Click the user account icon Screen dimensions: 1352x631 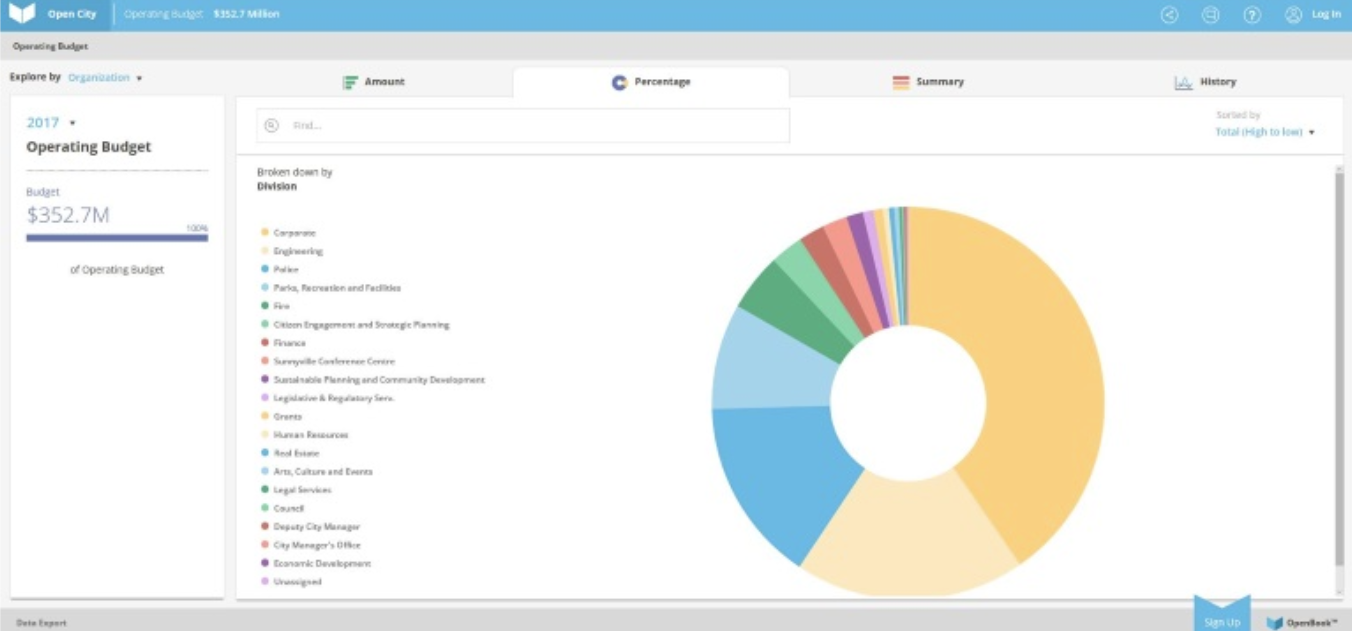[1294, 14]
